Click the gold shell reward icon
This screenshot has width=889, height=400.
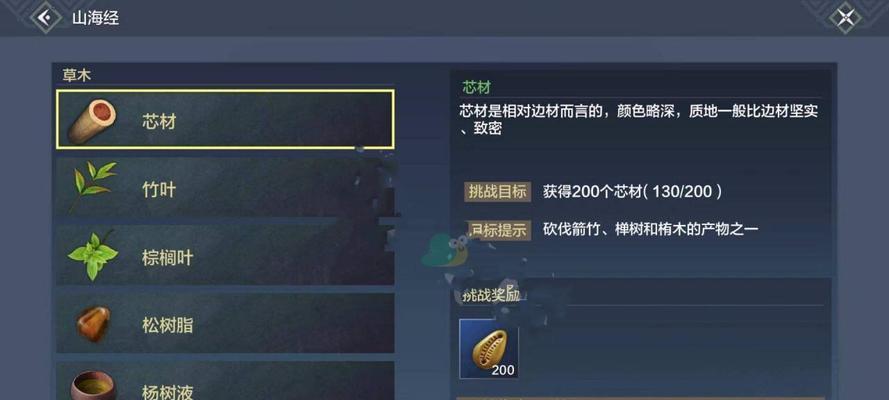tap(489, 349)
